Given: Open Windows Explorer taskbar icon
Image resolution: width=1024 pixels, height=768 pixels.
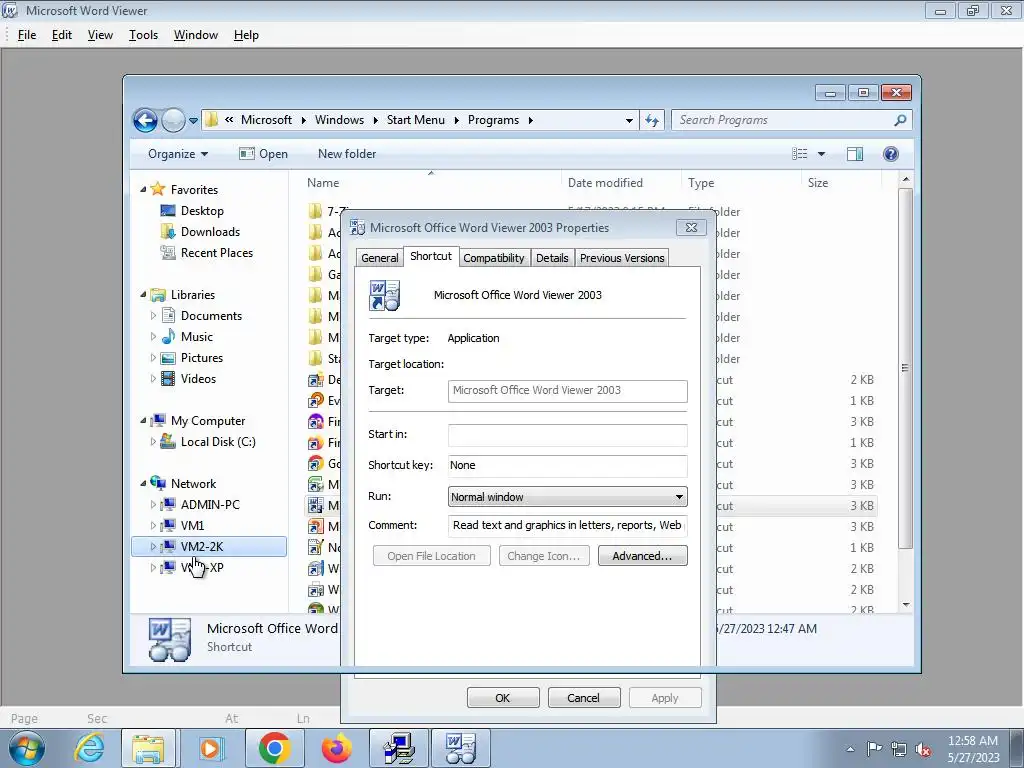Looking at the screenshot, I should click(148, 748).
